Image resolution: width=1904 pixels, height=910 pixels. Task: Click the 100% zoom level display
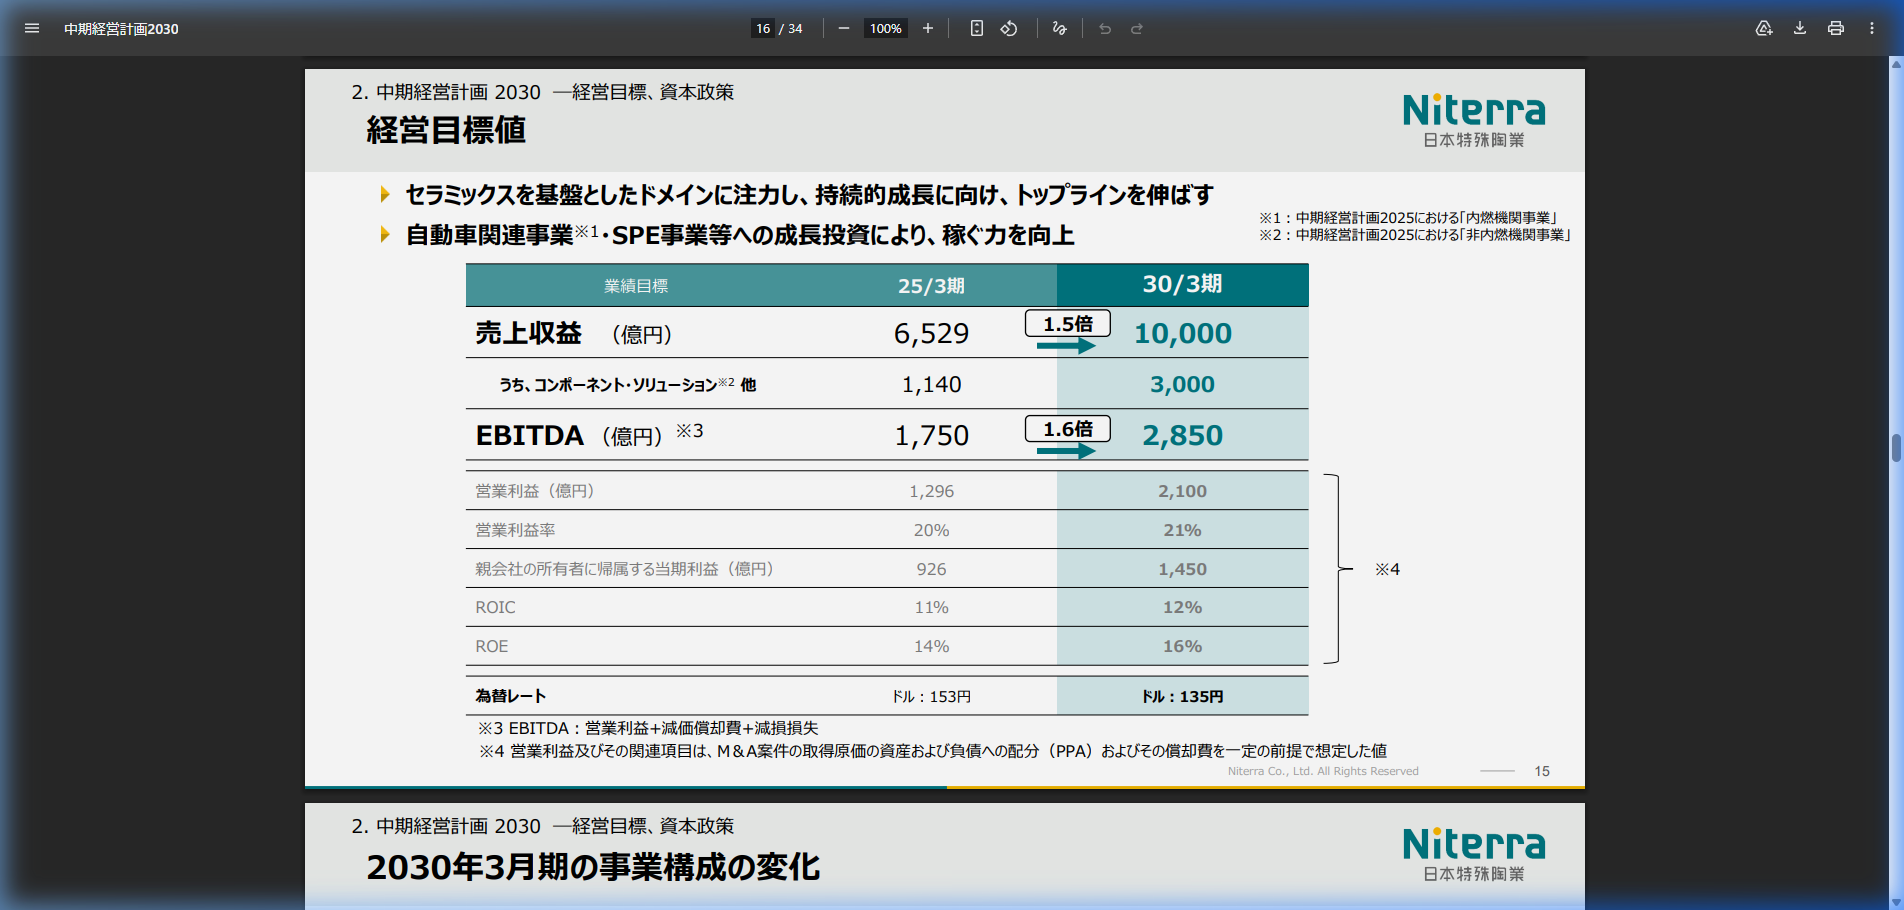pos(884,28)
